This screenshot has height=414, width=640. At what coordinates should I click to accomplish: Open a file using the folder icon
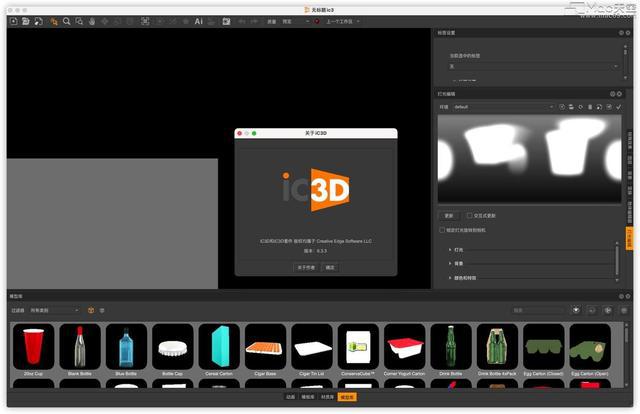(26, 21)
